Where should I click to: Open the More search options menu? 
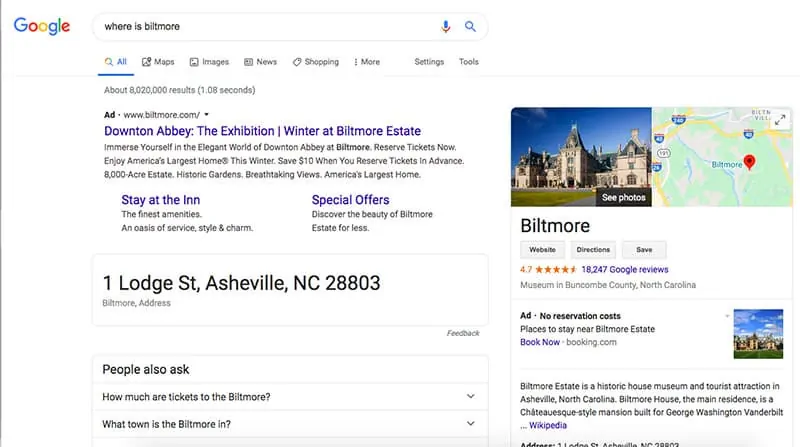(x=367, y=62)
